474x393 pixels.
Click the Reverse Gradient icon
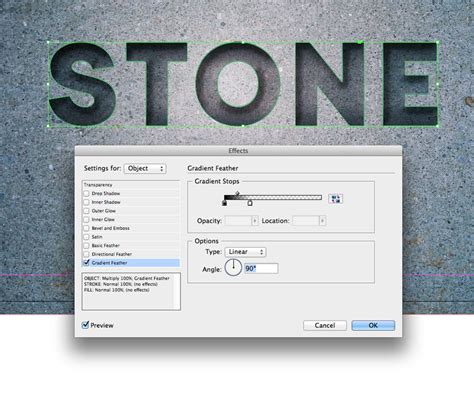[x=335, y=199]
